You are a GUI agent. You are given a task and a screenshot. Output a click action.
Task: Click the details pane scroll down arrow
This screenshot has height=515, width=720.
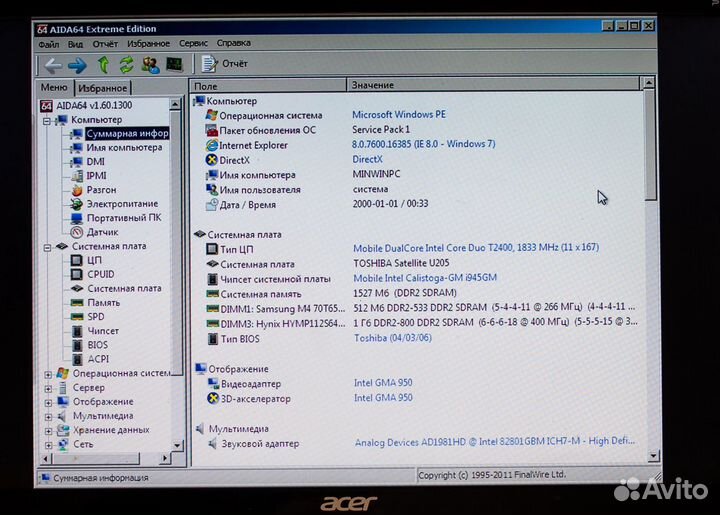(653, 456)
